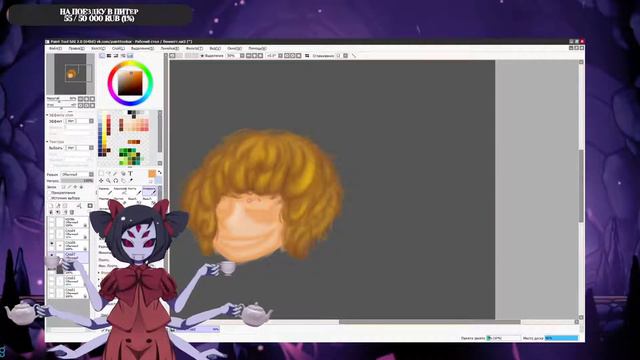
Task: Select the Zoom magnifier tool
Action: 108,180
